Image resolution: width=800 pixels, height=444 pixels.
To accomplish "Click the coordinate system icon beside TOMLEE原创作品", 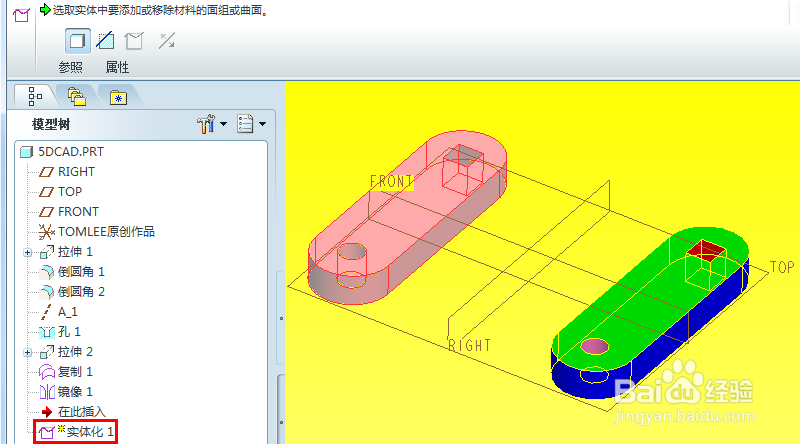I will [46, 232].
